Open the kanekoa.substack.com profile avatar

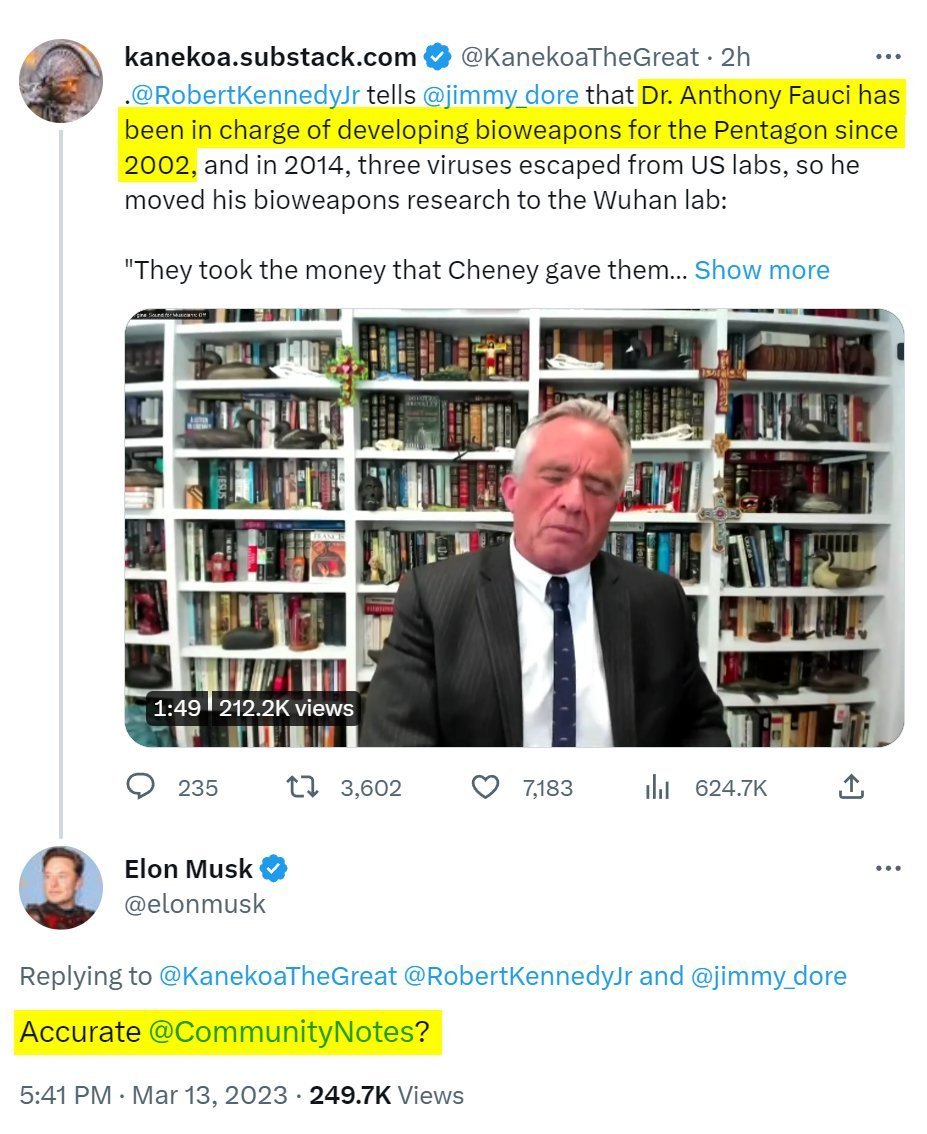click(x=61, y=80)
